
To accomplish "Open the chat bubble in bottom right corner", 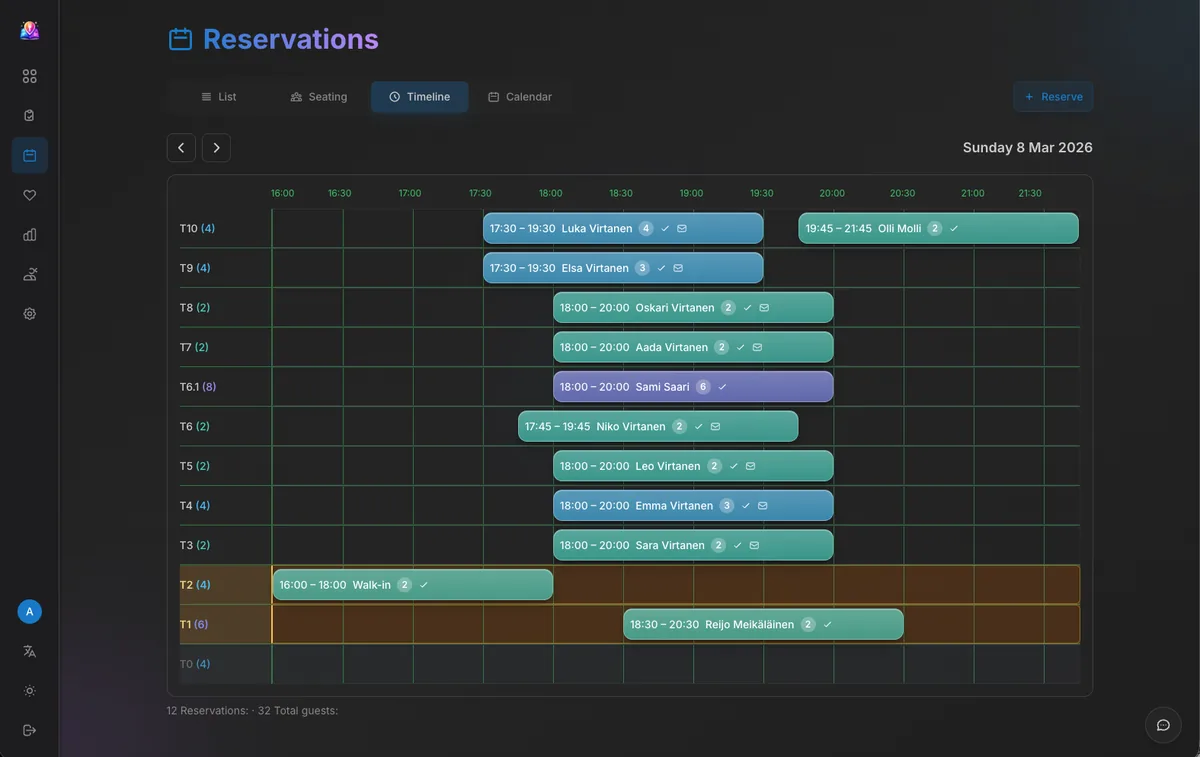I will click(1162, 725).
